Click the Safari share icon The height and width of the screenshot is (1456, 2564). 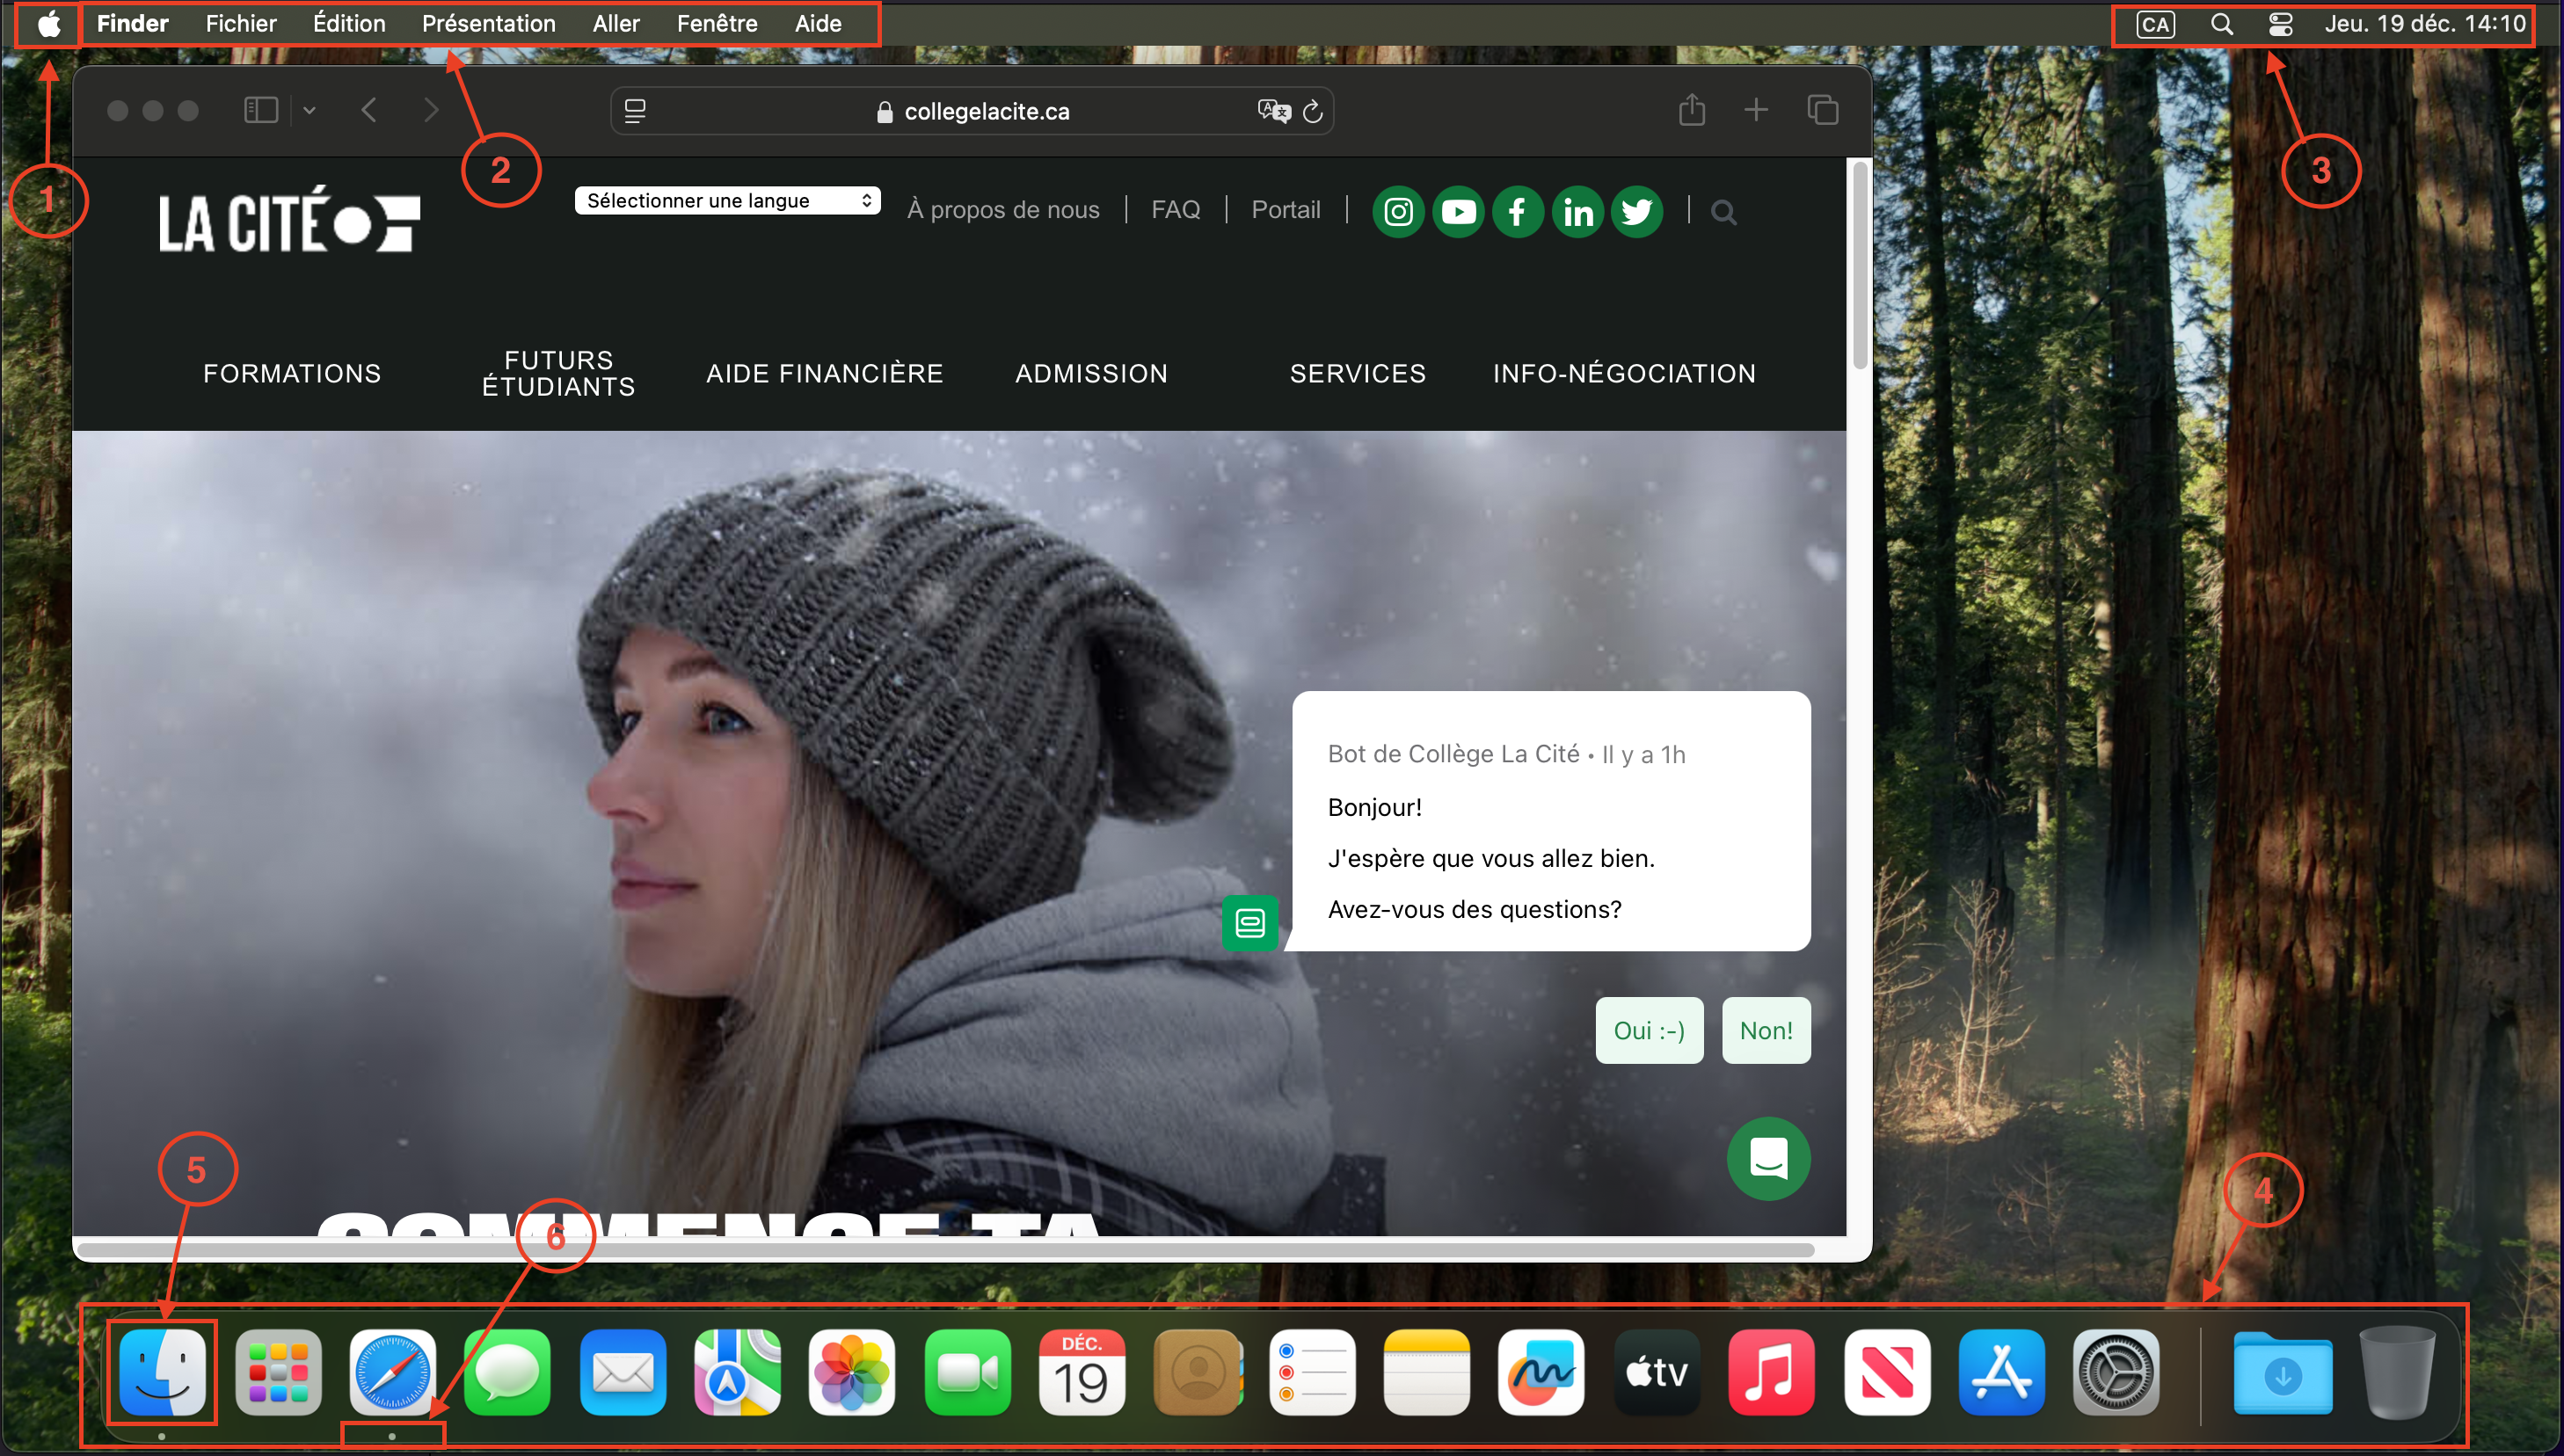1690,110
